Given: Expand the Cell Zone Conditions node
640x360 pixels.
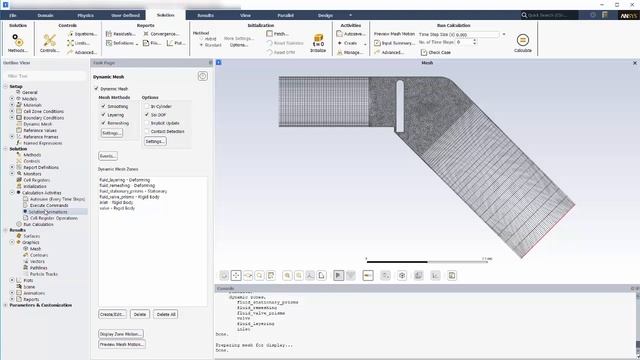Looking at the screenshot, I should 12,111.
